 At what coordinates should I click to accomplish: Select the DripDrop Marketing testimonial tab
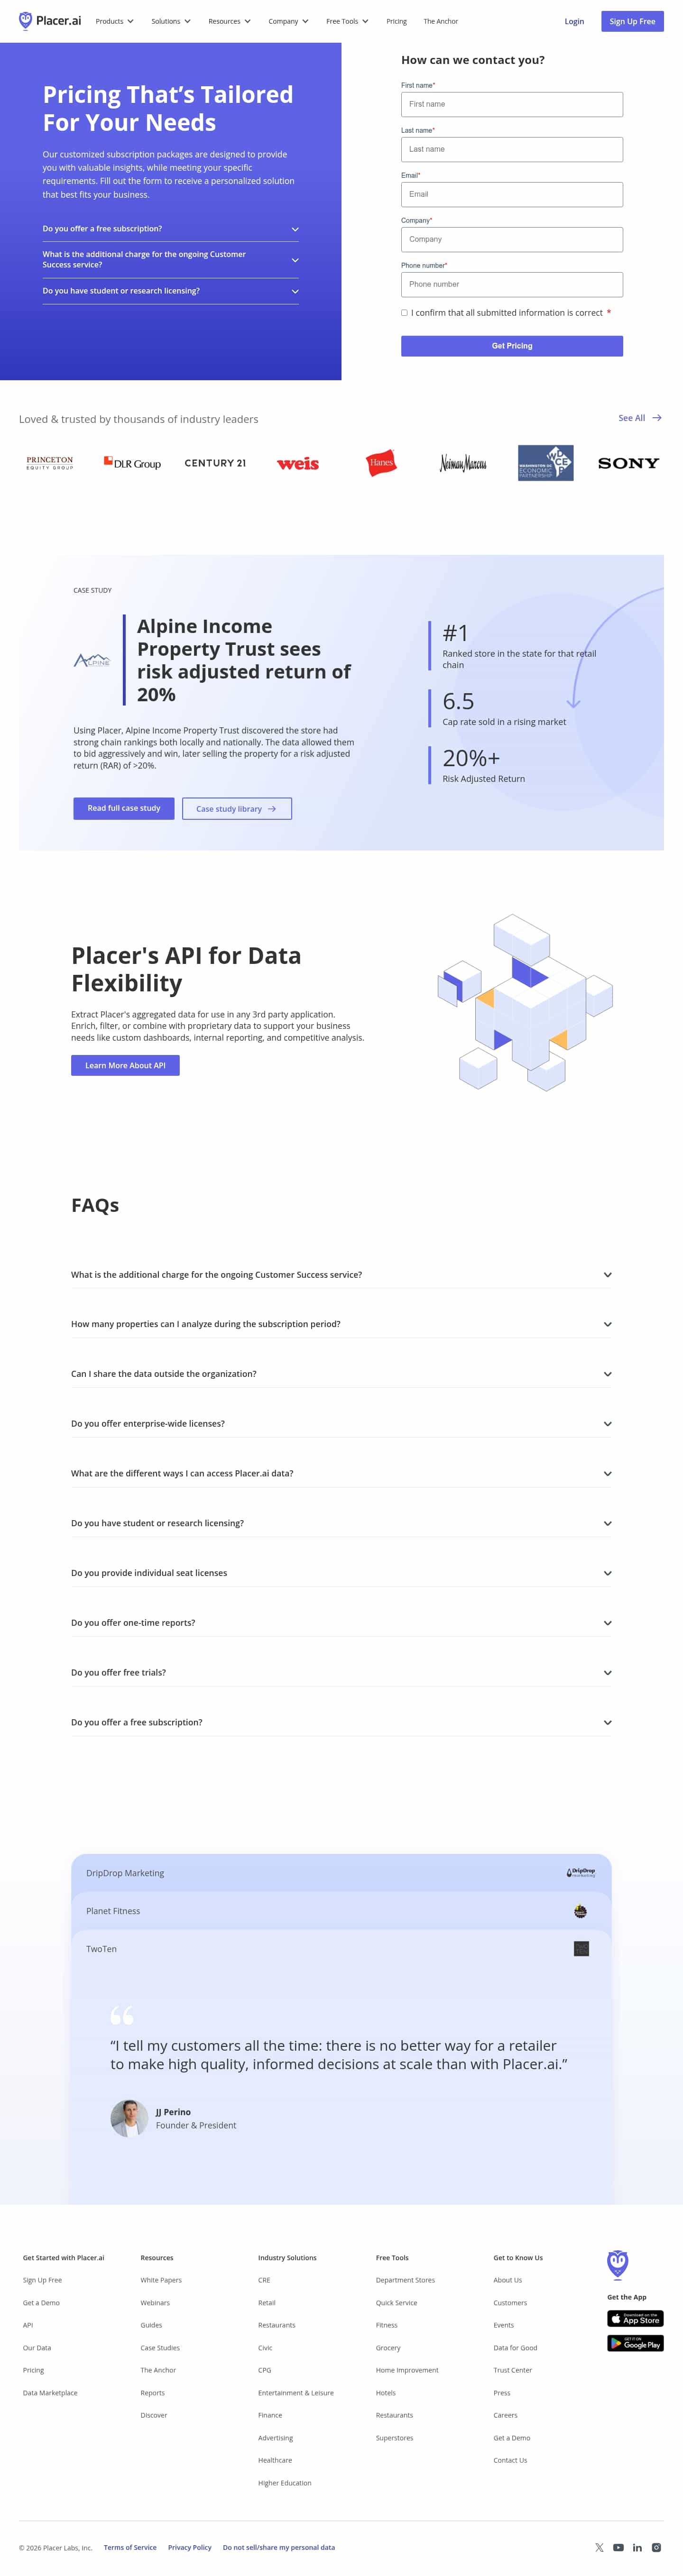[x=341, y=1873]
